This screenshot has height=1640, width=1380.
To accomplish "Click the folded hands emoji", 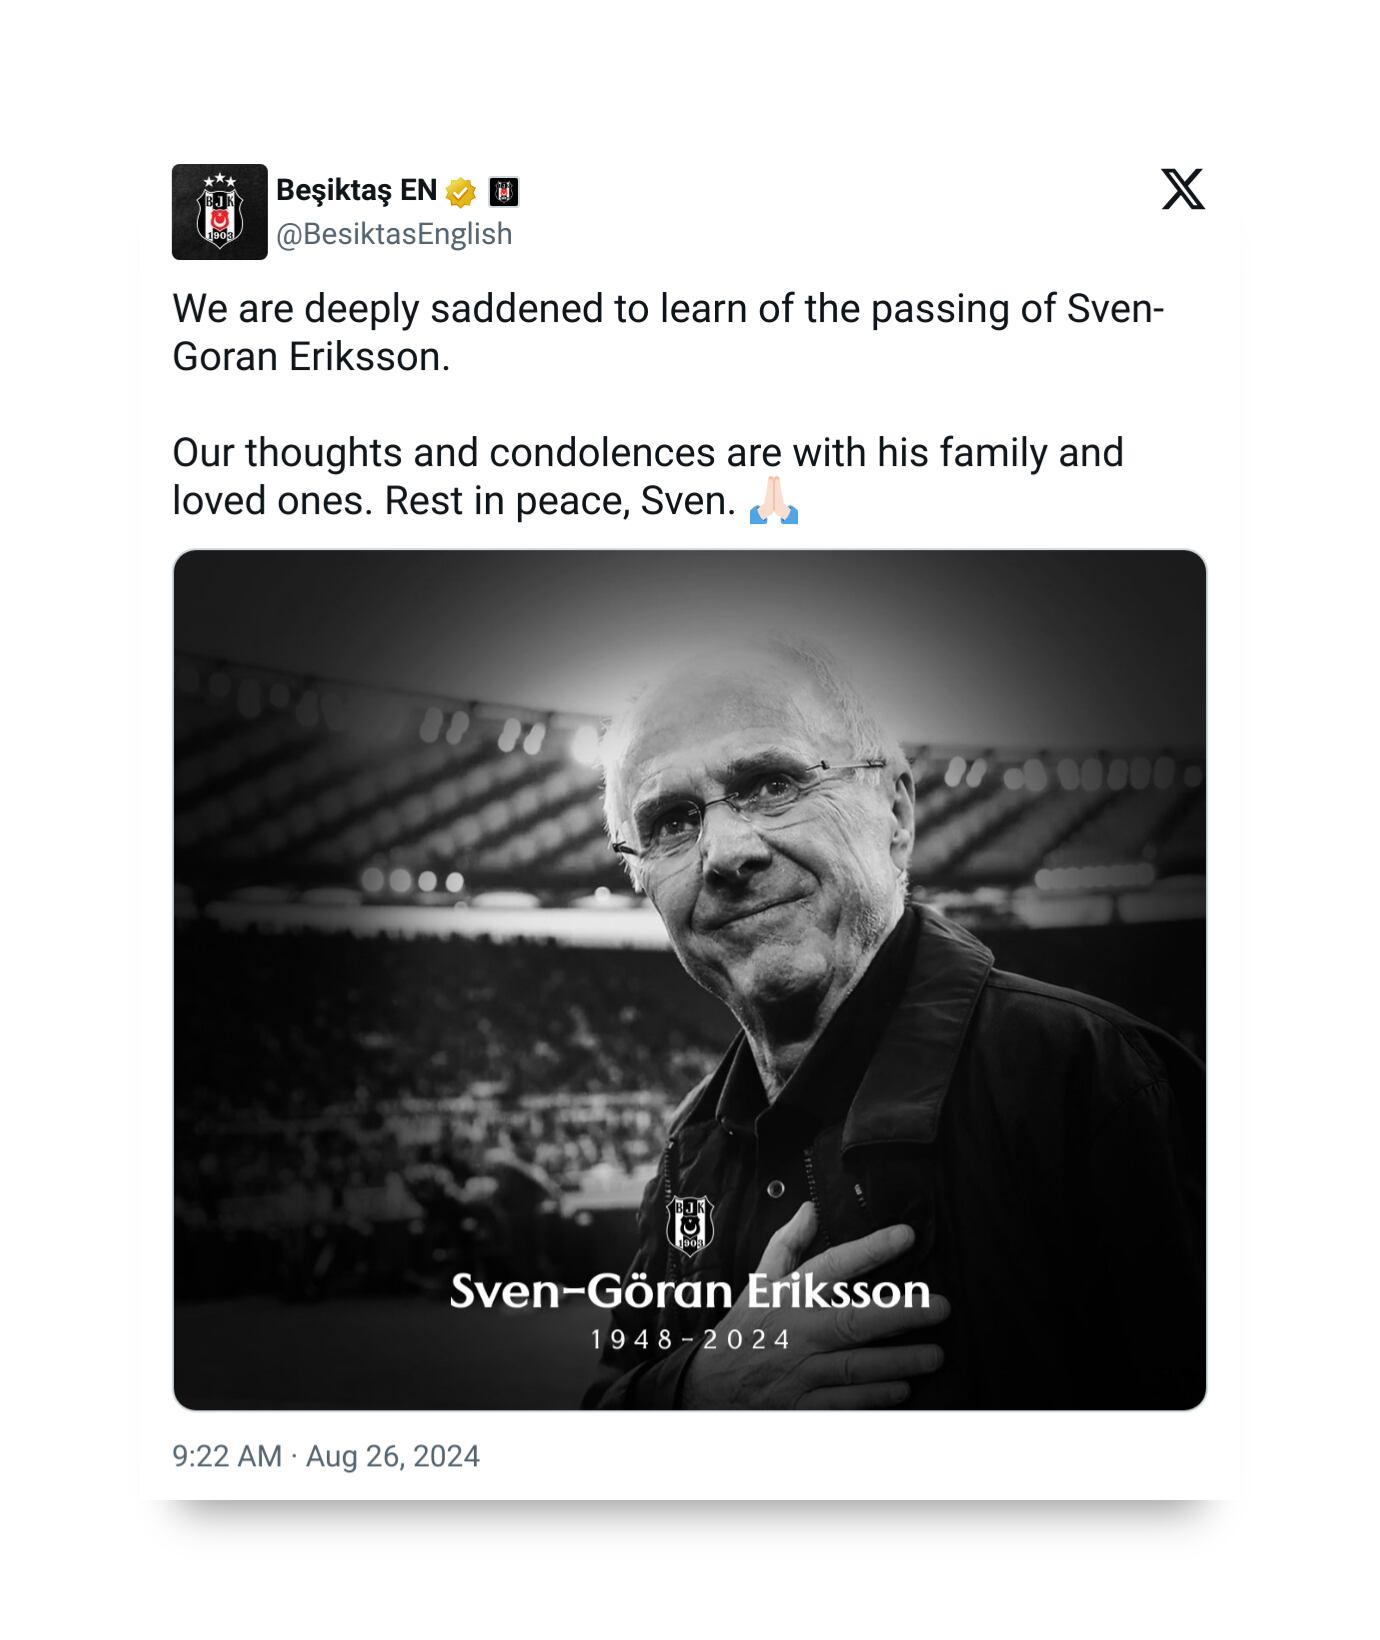I will [774, 501].
